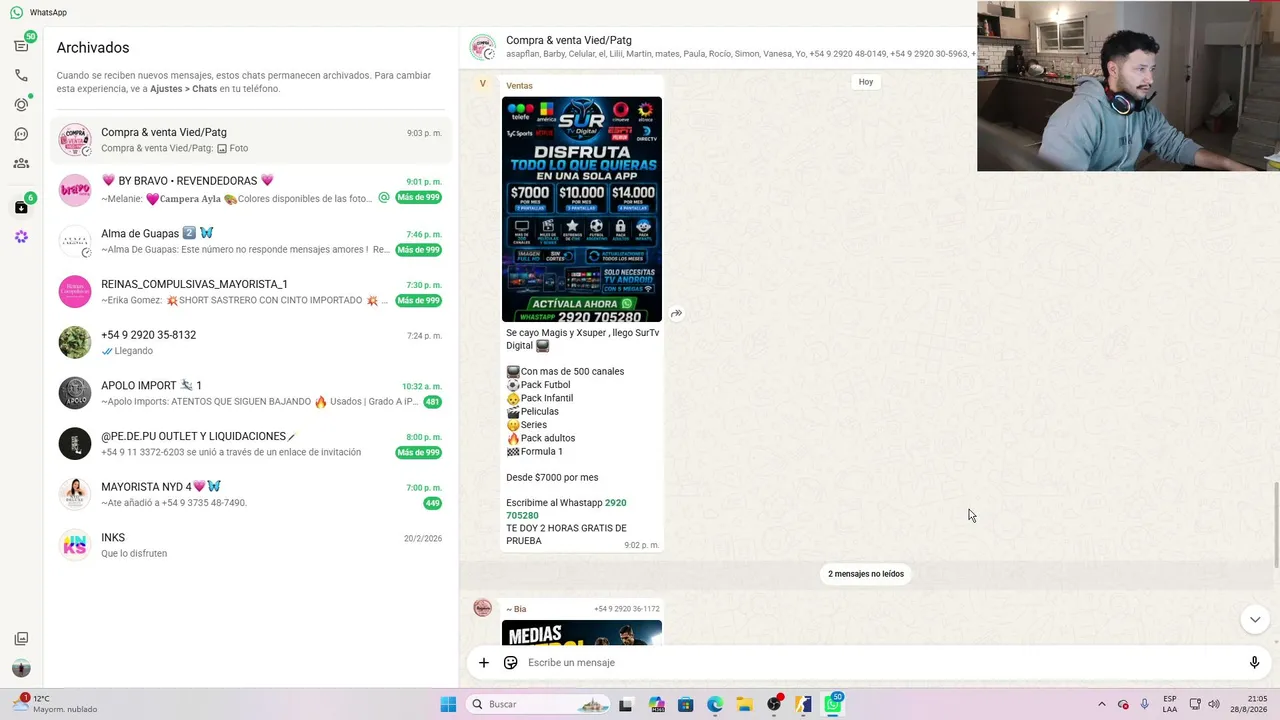Open the profile avatar in the sidebar
The width and height of the screenshot is (1280, 720).
pos(21,668)
